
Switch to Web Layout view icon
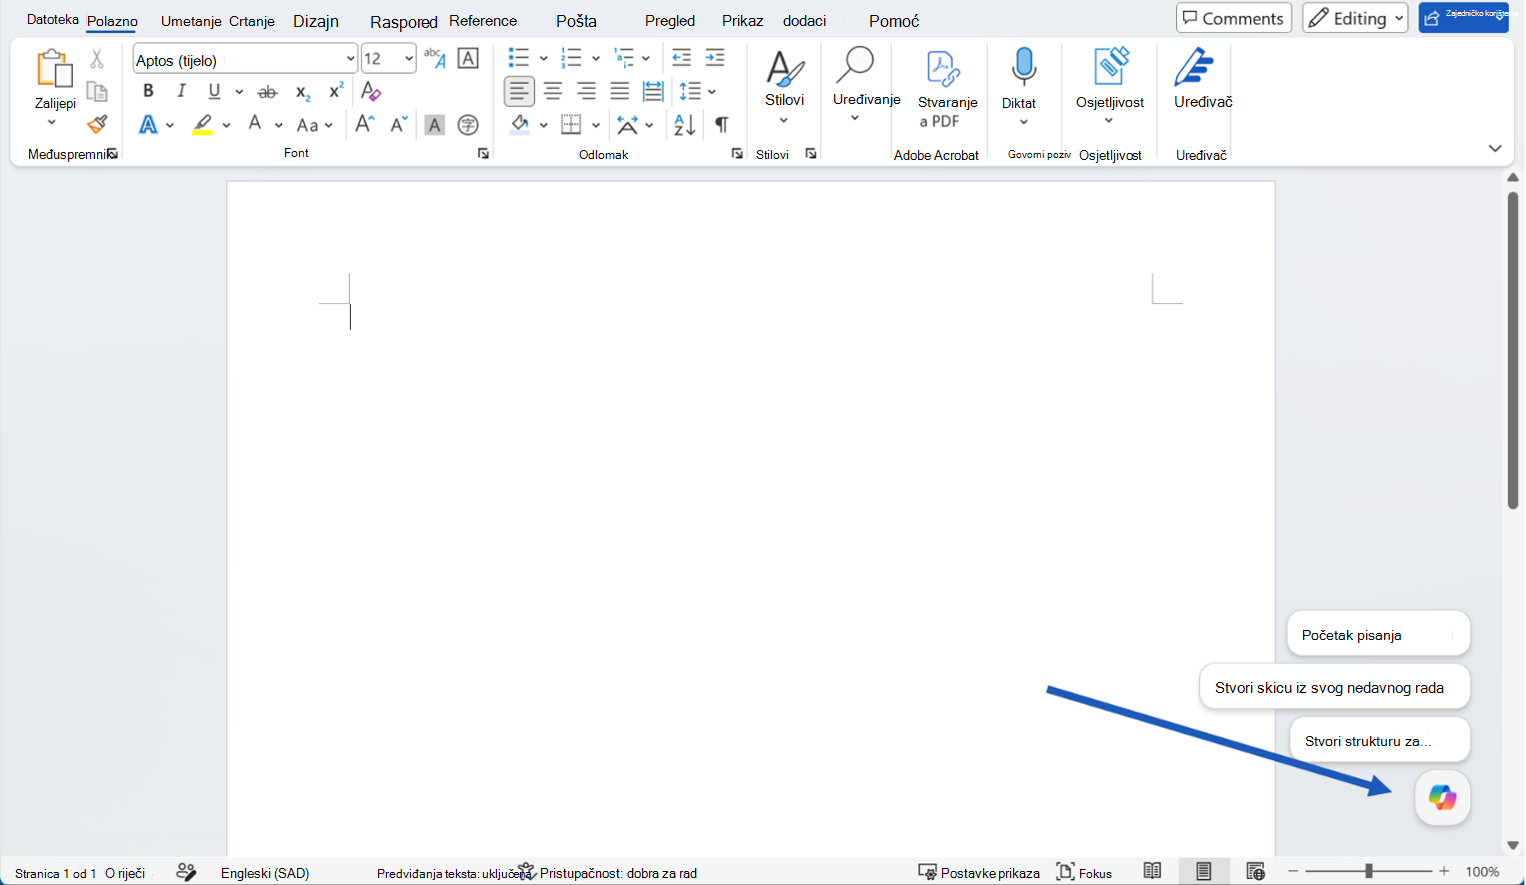1256,871
